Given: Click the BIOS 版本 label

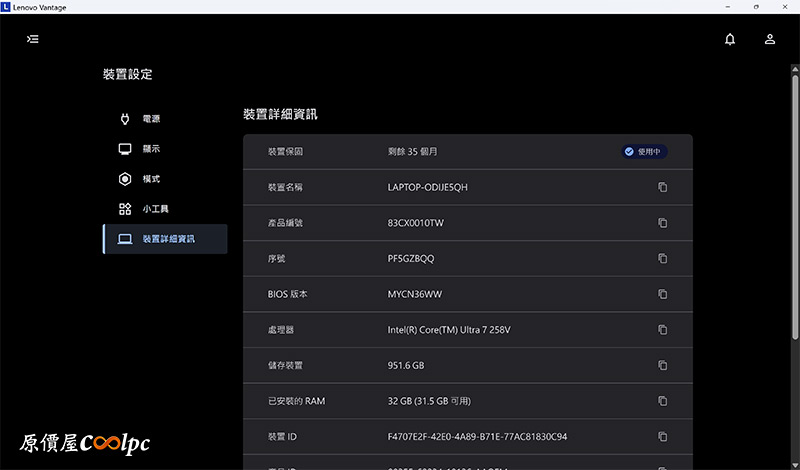Looking at the screenshot, I should point(288,294).
